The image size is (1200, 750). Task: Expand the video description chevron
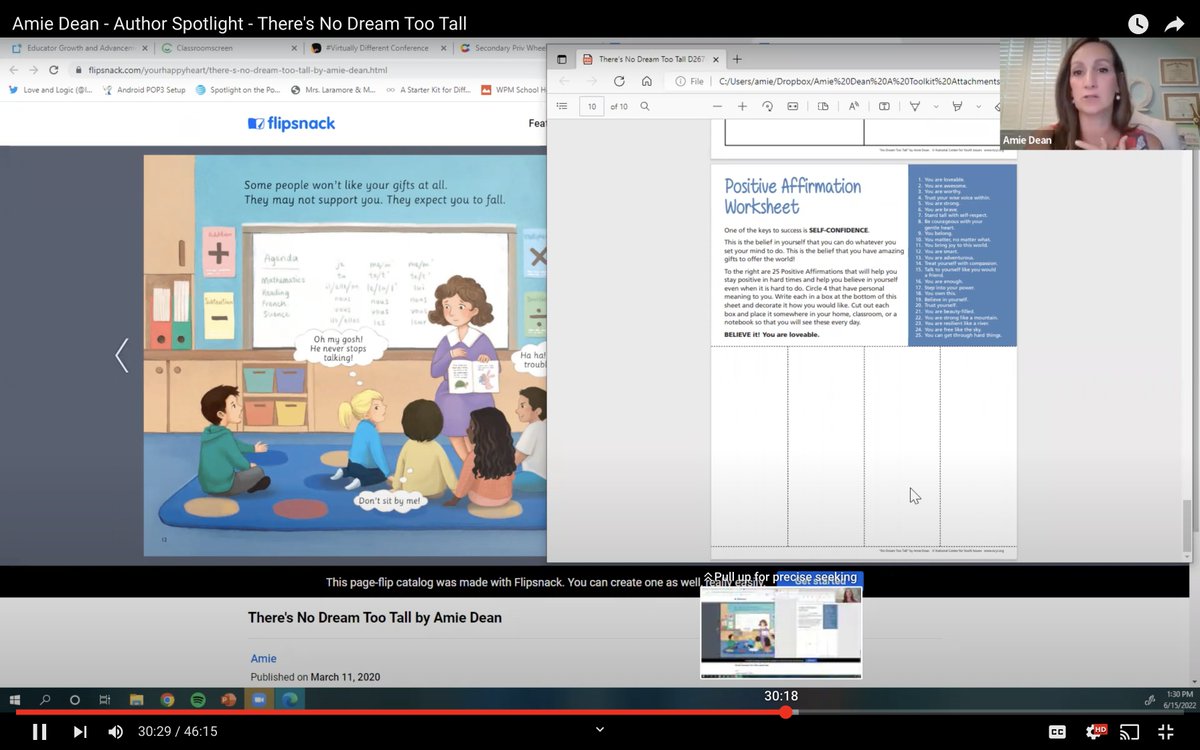click(598, 730)
